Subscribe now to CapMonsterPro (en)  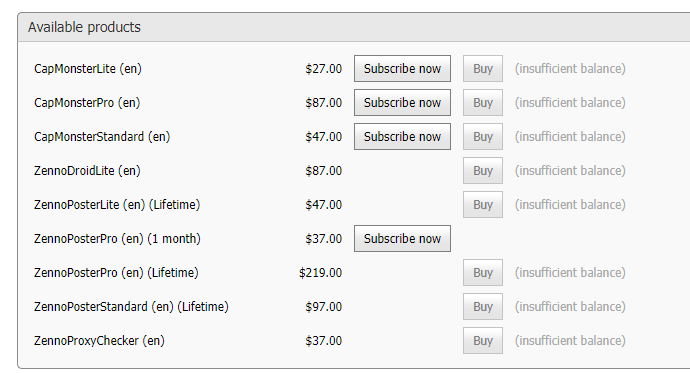pyautogui.click(x=402, y=102)
